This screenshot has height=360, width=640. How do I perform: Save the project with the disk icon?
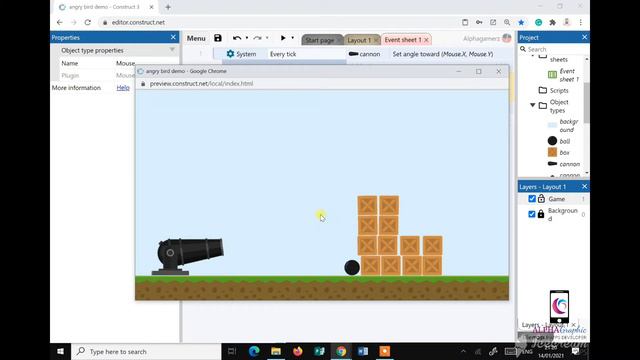point(218,38)
